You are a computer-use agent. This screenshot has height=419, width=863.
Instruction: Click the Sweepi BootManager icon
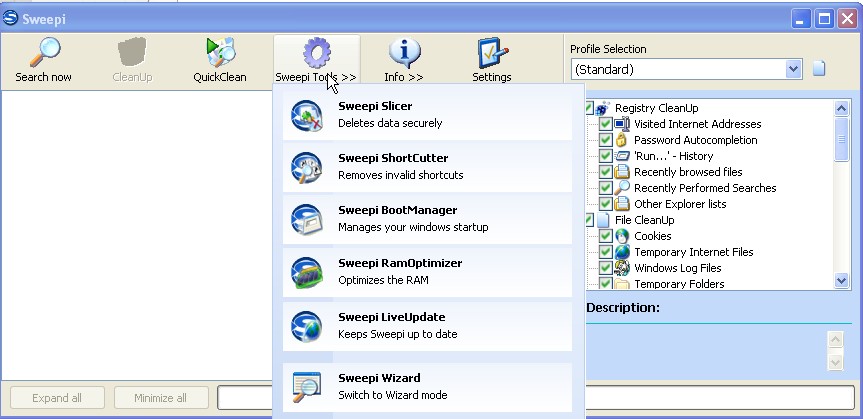point(307,220)
